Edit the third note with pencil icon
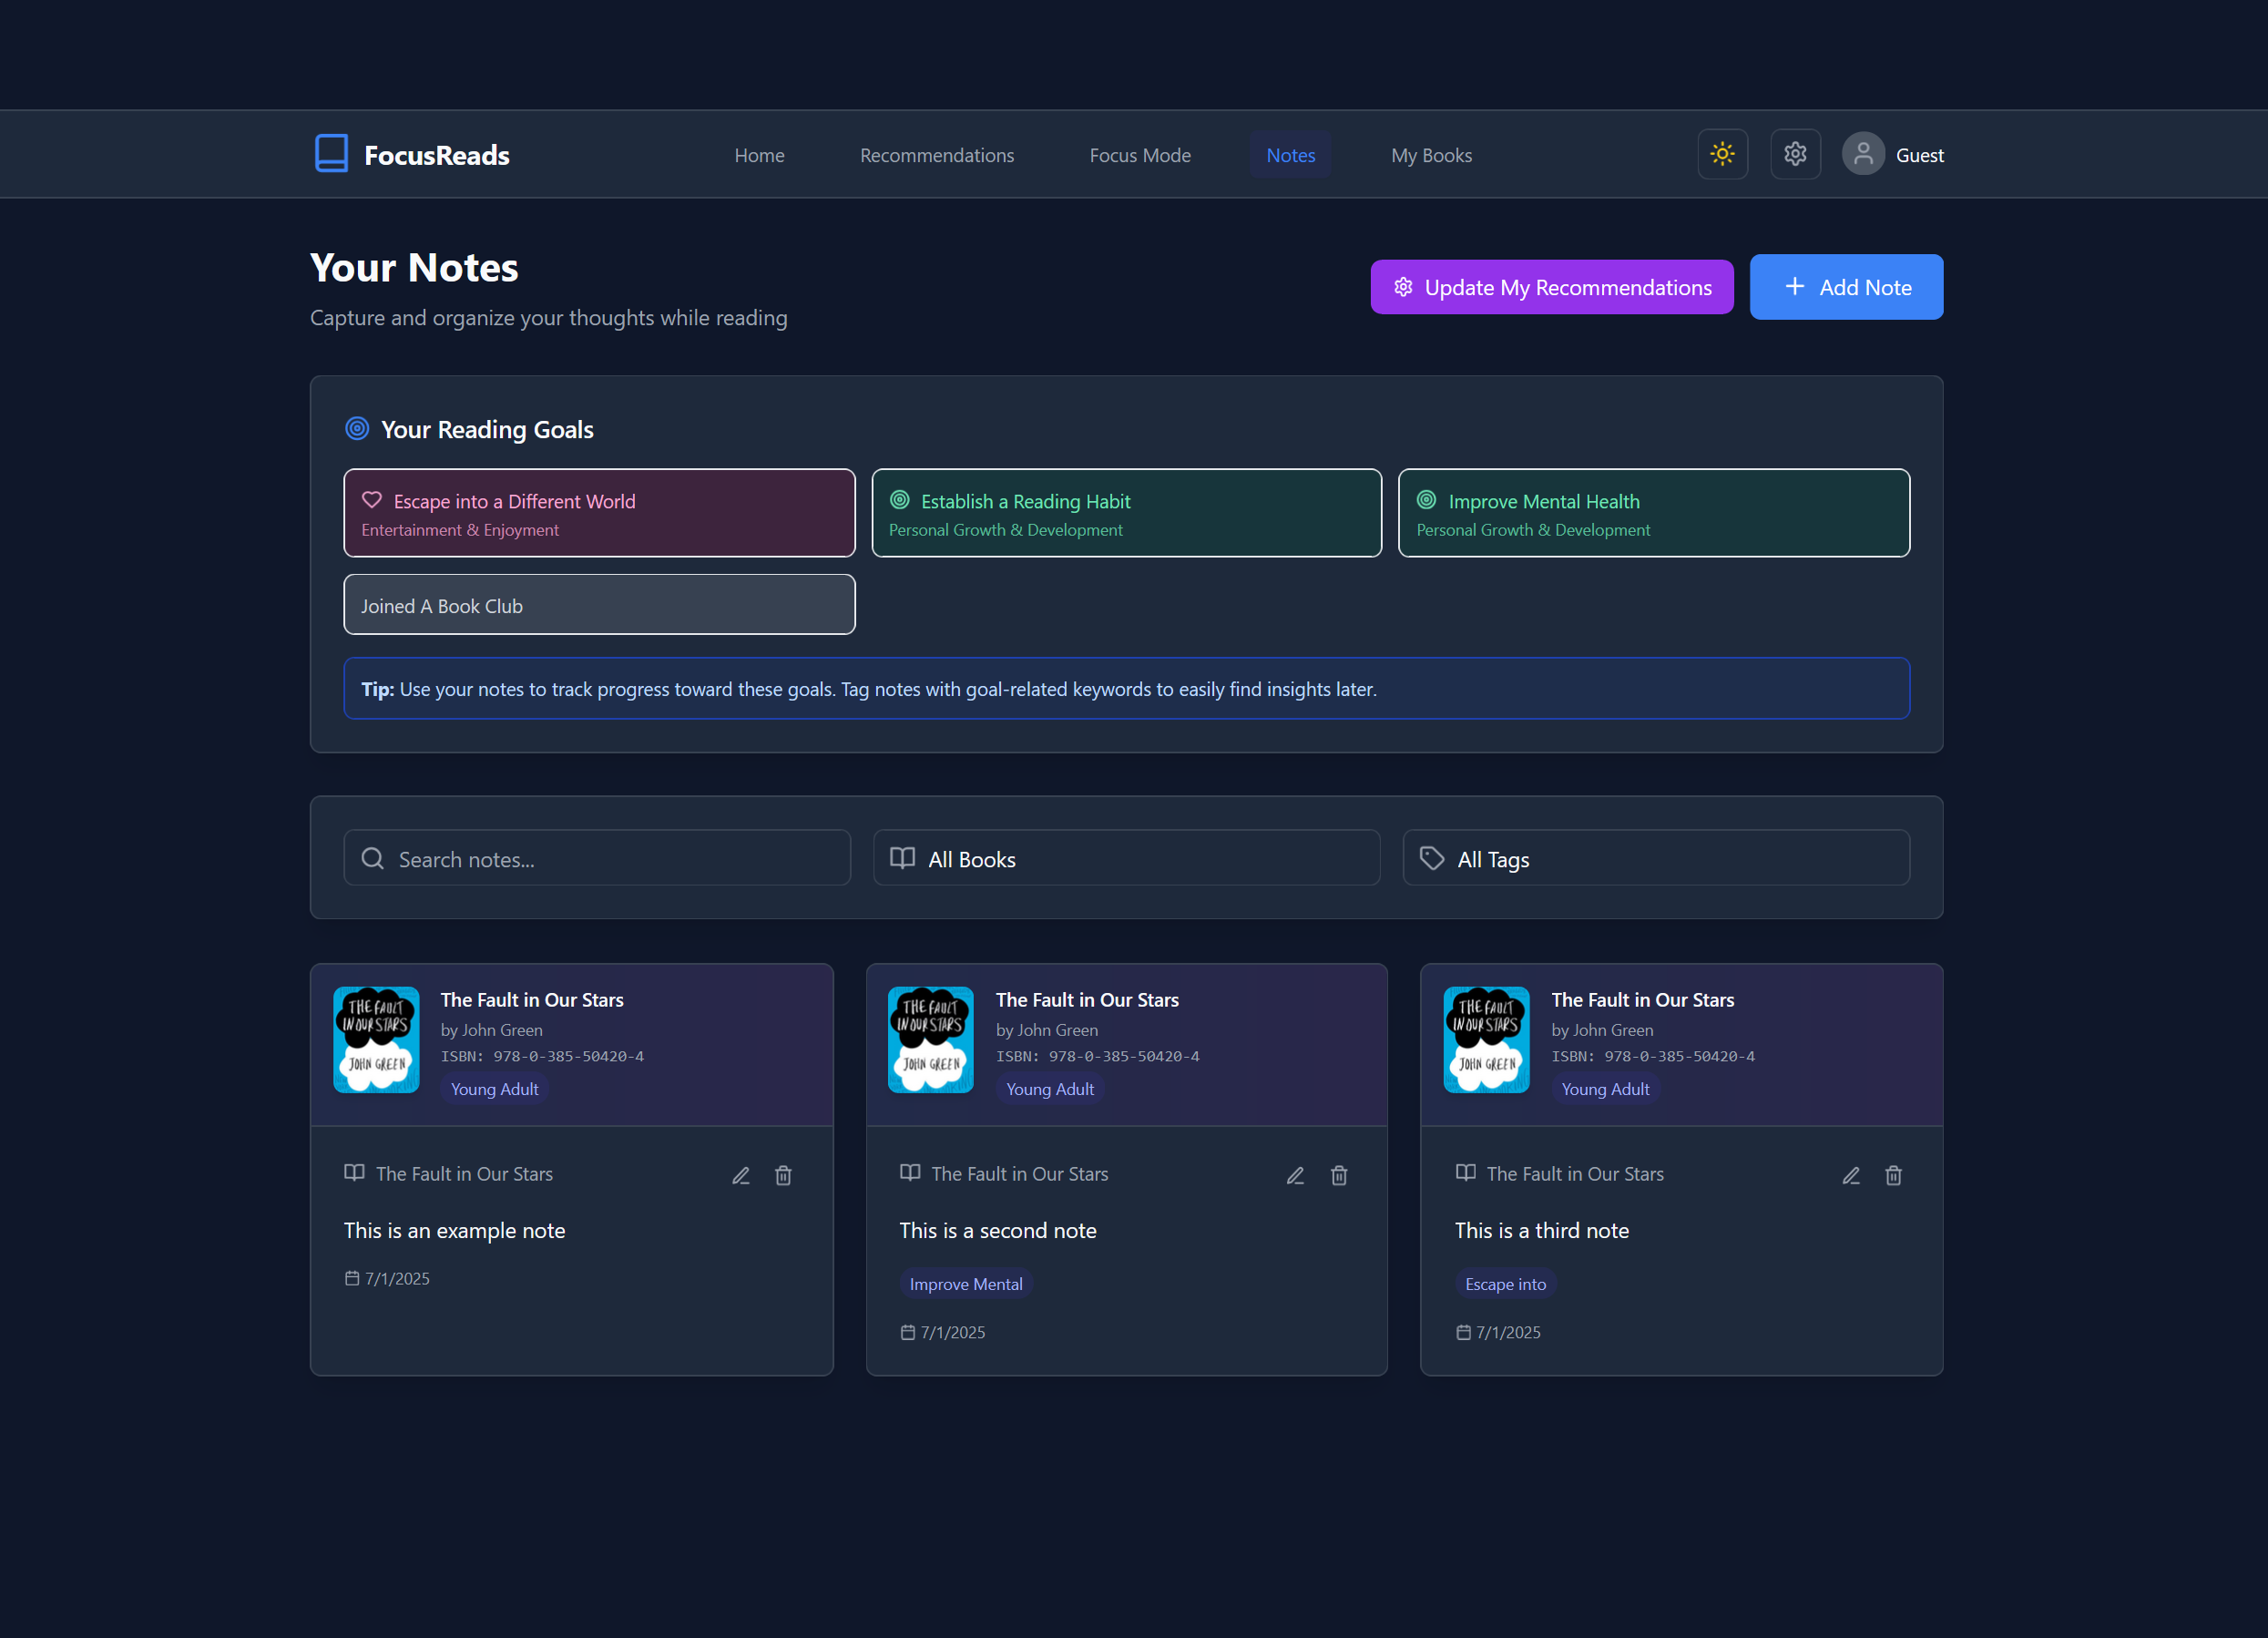The image size is (2268, 1638). pyautogui.click(x=1850, y=1175)
